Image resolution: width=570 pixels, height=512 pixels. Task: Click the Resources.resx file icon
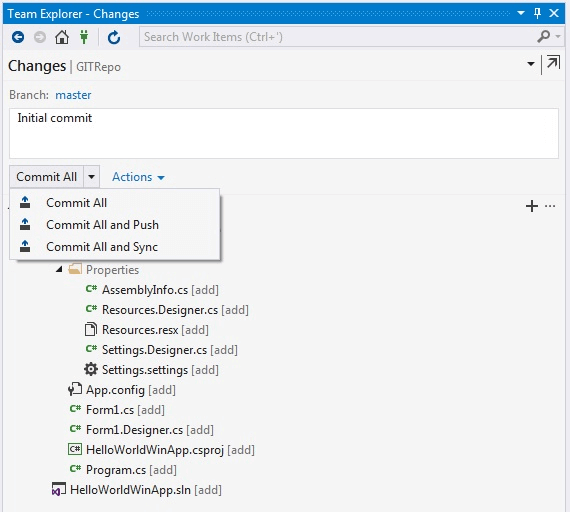tap(91, 329)
